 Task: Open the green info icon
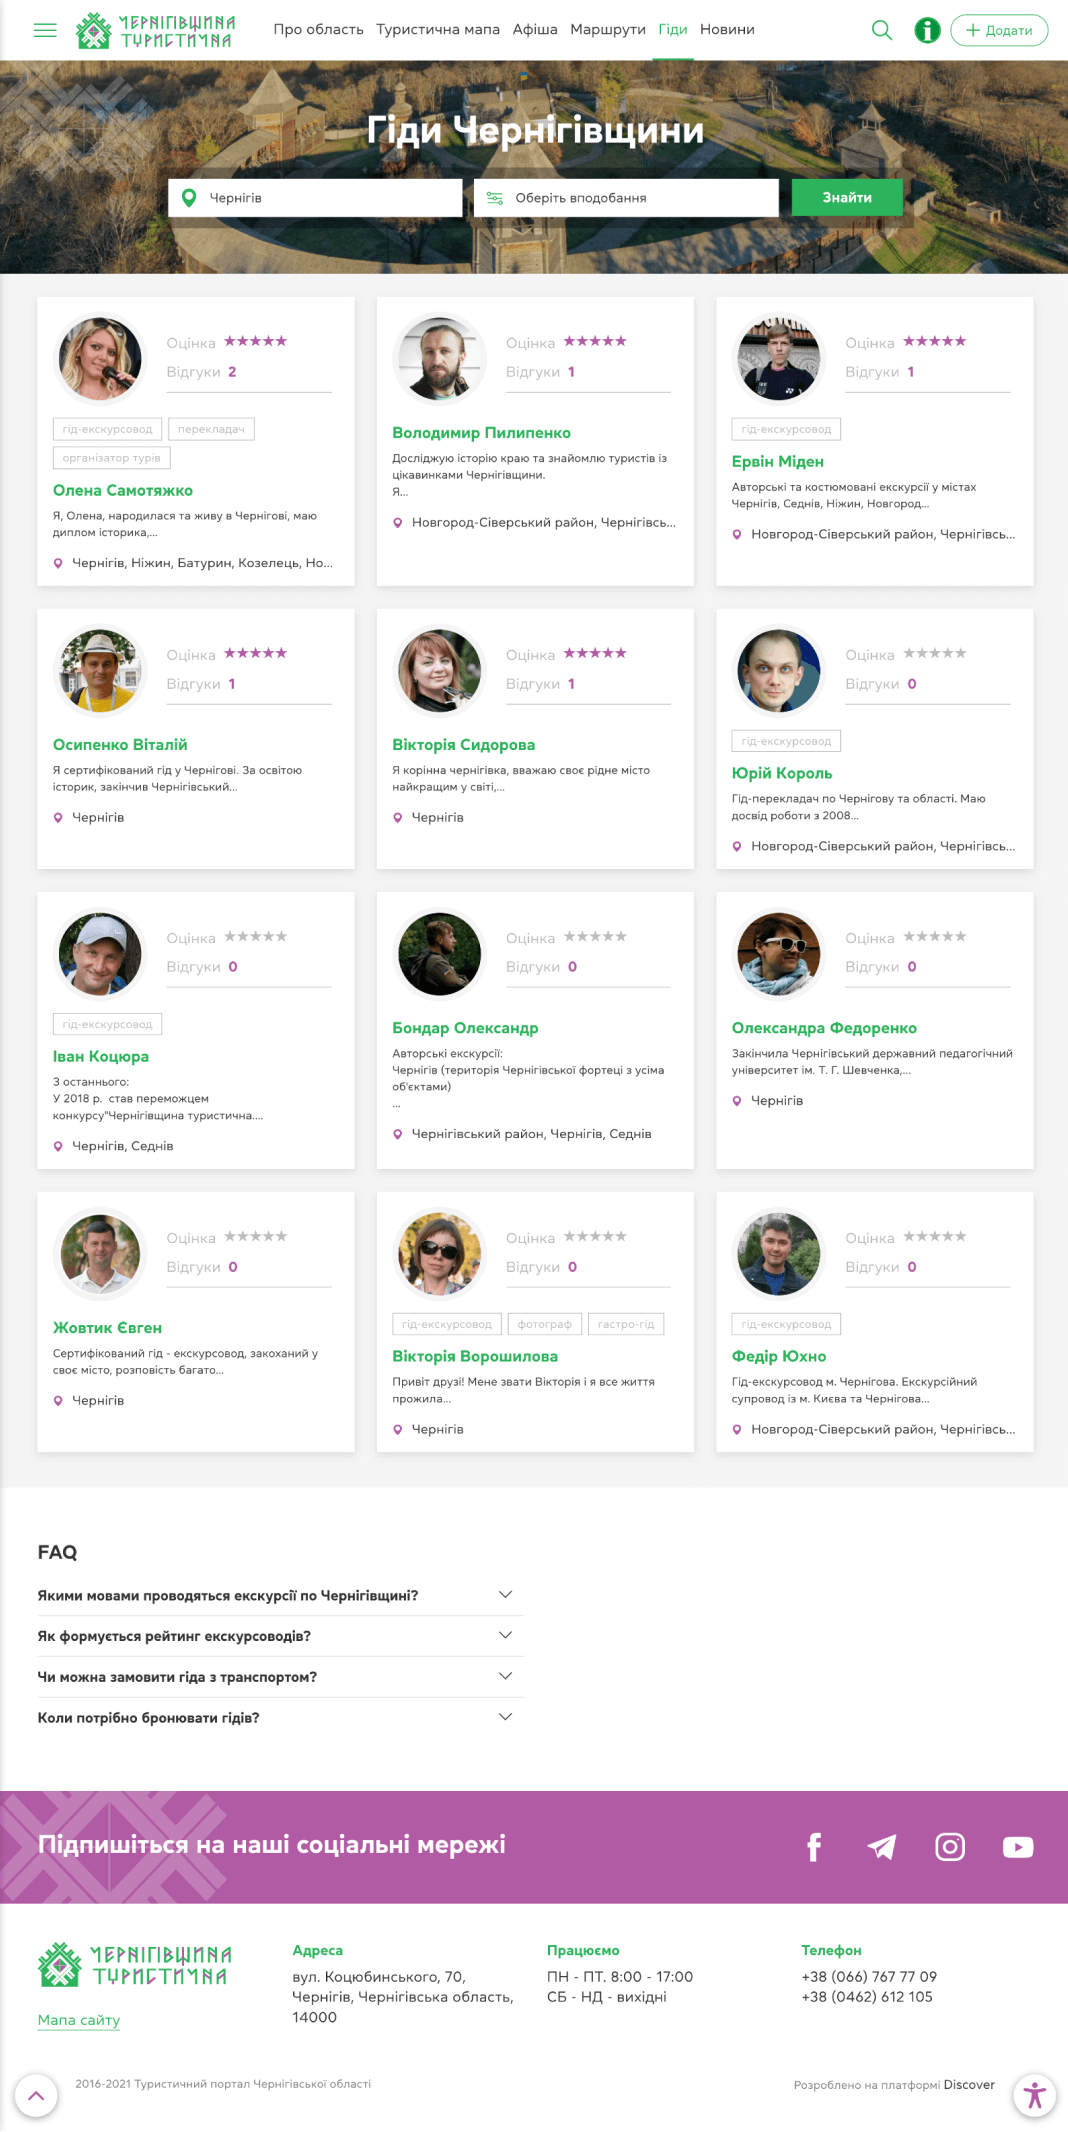click(x=927, y=30)
